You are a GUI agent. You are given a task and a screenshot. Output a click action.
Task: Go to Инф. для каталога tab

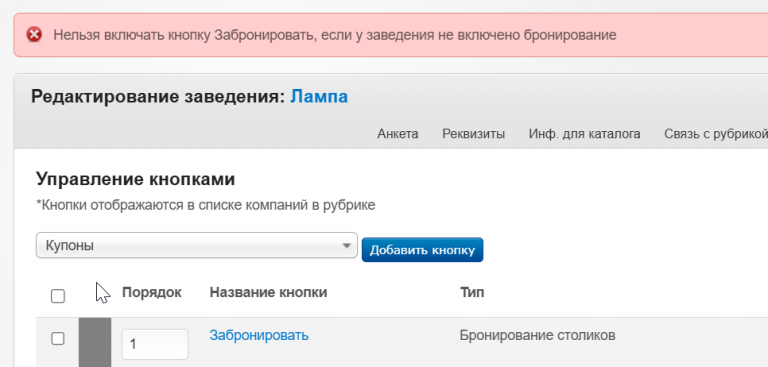click(584, 134)
